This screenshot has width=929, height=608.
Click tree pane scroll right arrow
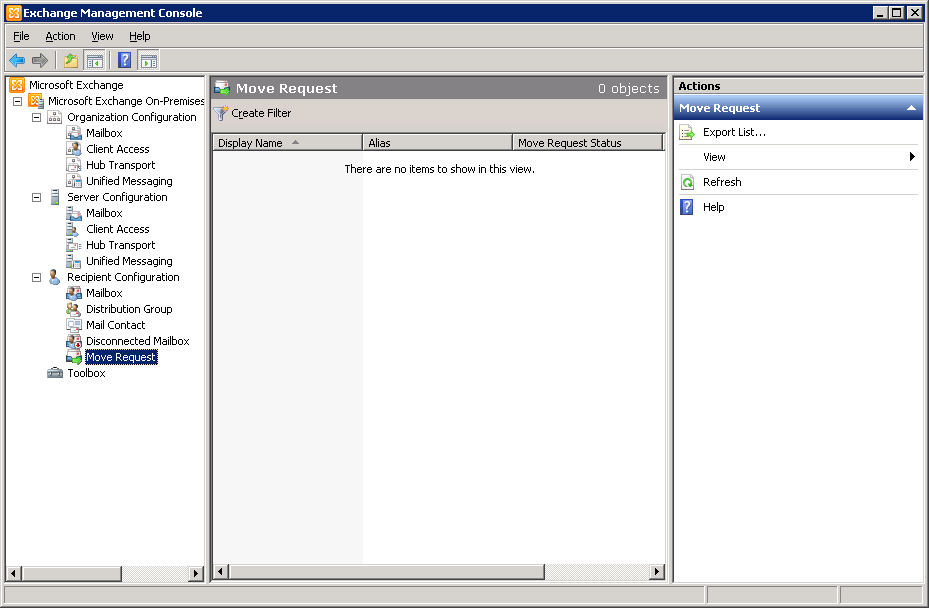(196, 573)
